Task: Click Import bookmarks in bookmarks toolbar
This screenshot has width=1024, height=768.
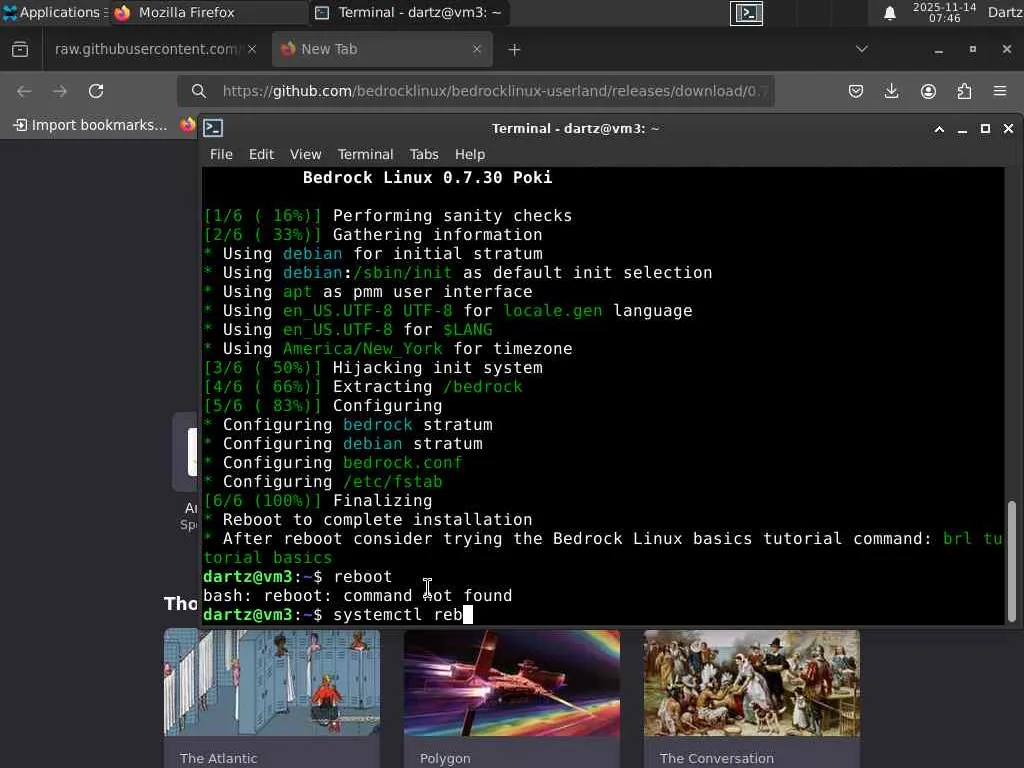Action: (91, 125)
